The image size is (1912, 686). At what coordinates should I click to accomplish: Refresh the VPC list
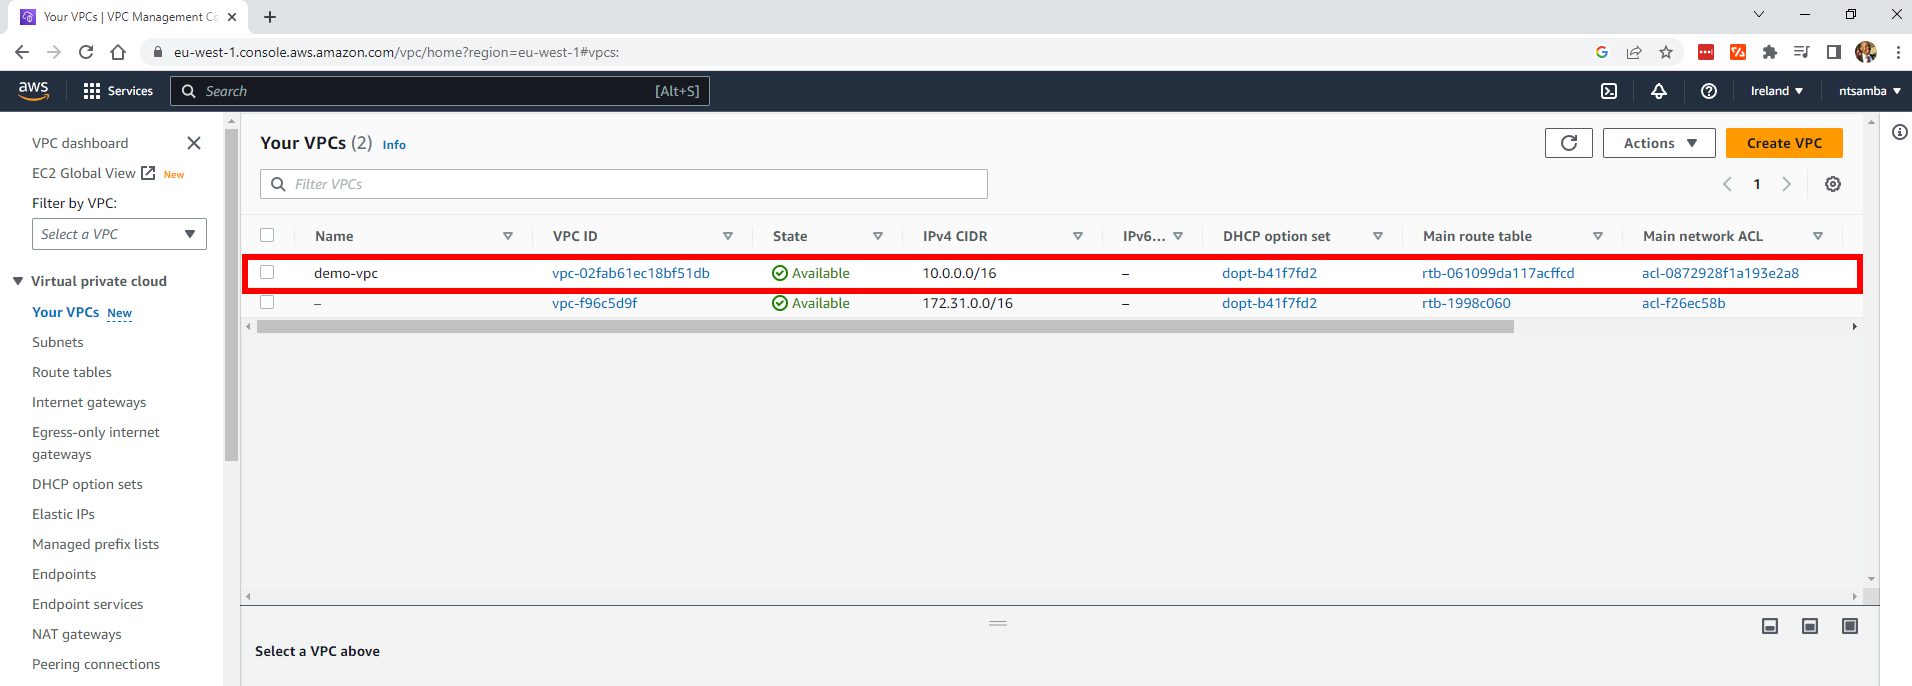(x=1569, y=143)
